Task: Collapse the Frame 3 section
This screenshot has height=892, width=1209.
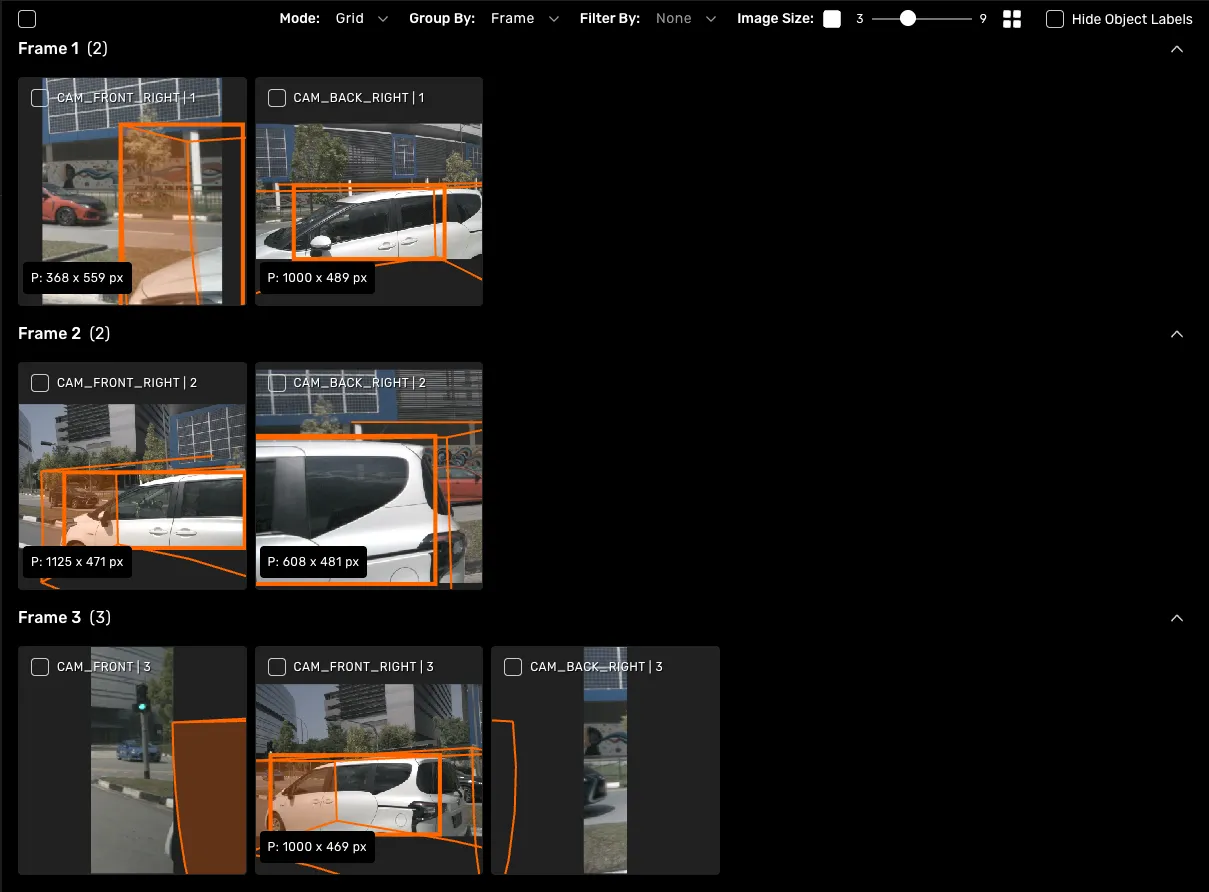Action: [x=1177, y=618]
